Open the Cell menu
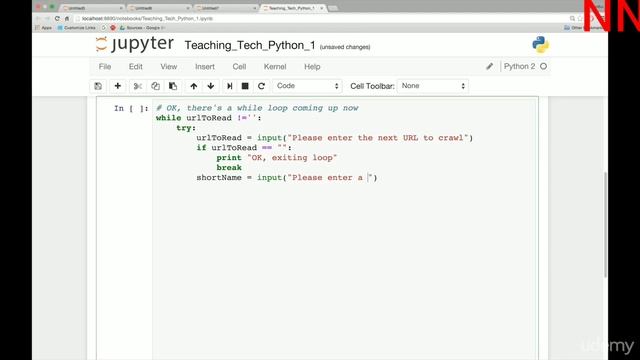 pos(239,67)
